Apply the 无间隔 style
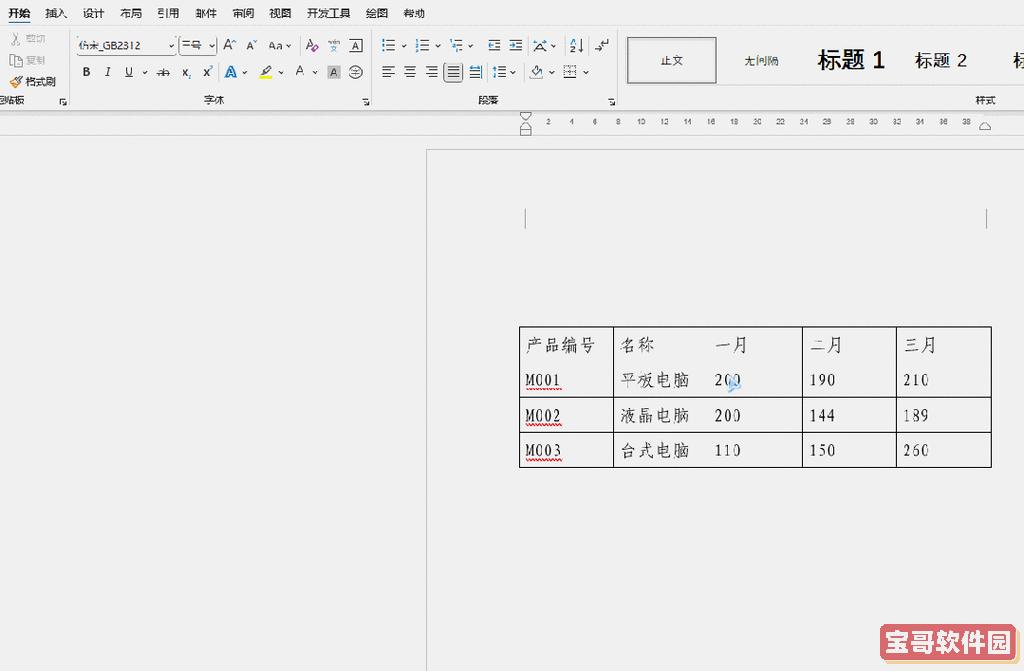 pyautogui.click(x=761, y=60)
